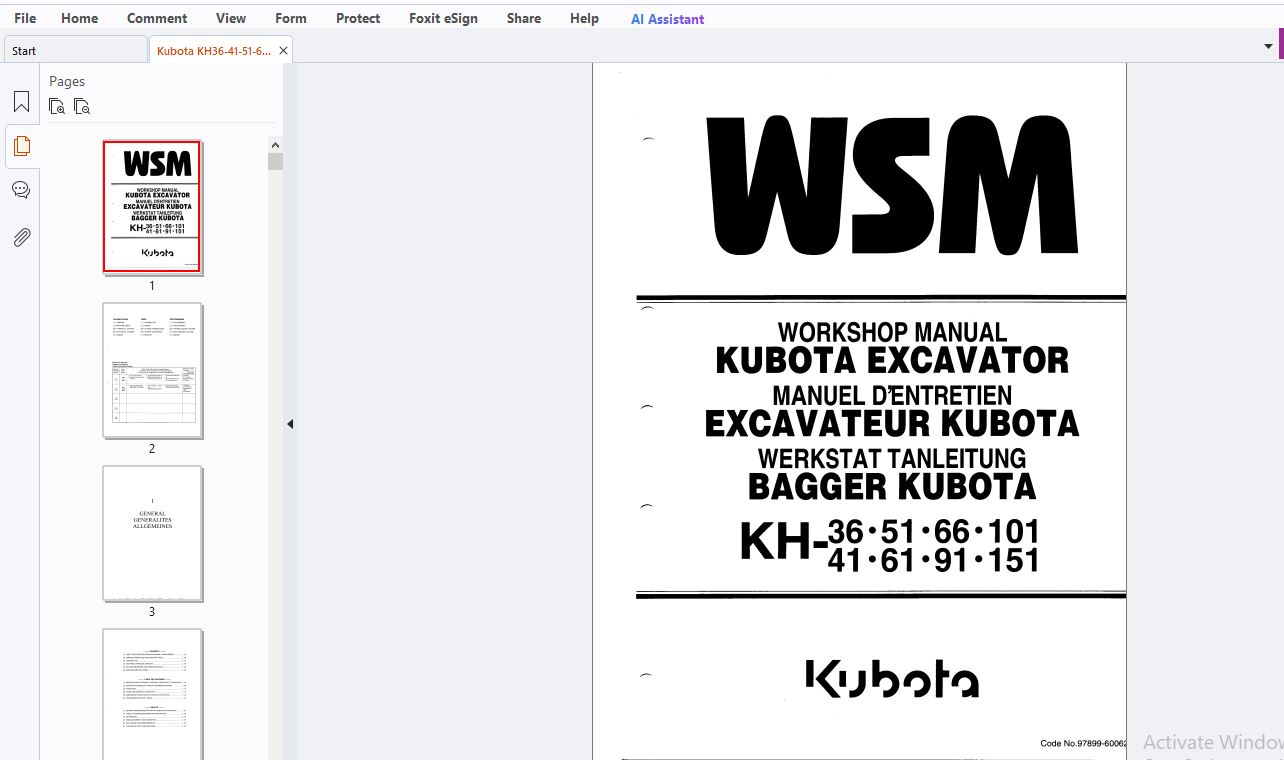Image resolution: width=1284 pixels, height=760 pixels.
Task: Open the Share ribbon tab
Action: (524, 18)
